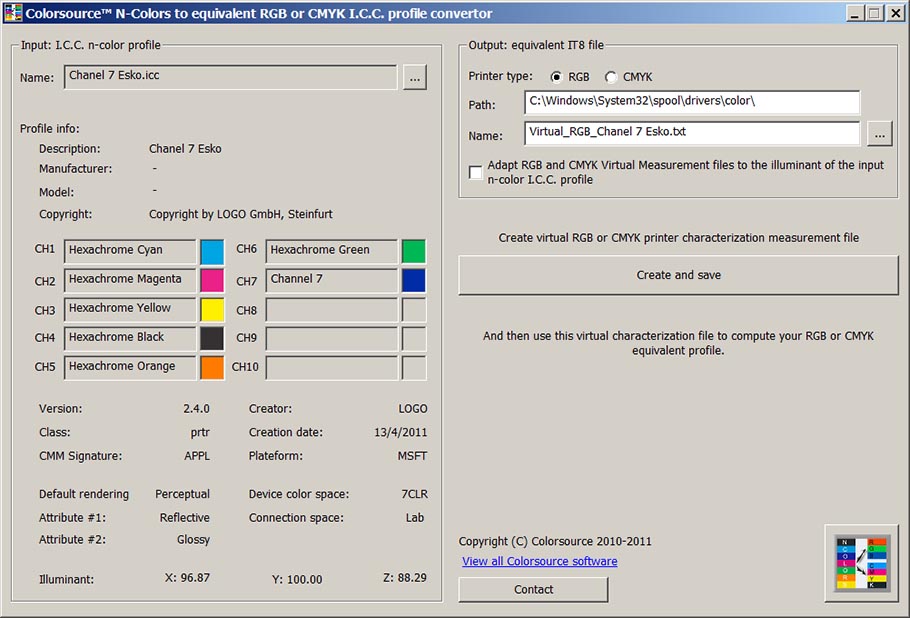Click the Plateform value MSFT
The image size is (910, 618).
click(412, 456)
